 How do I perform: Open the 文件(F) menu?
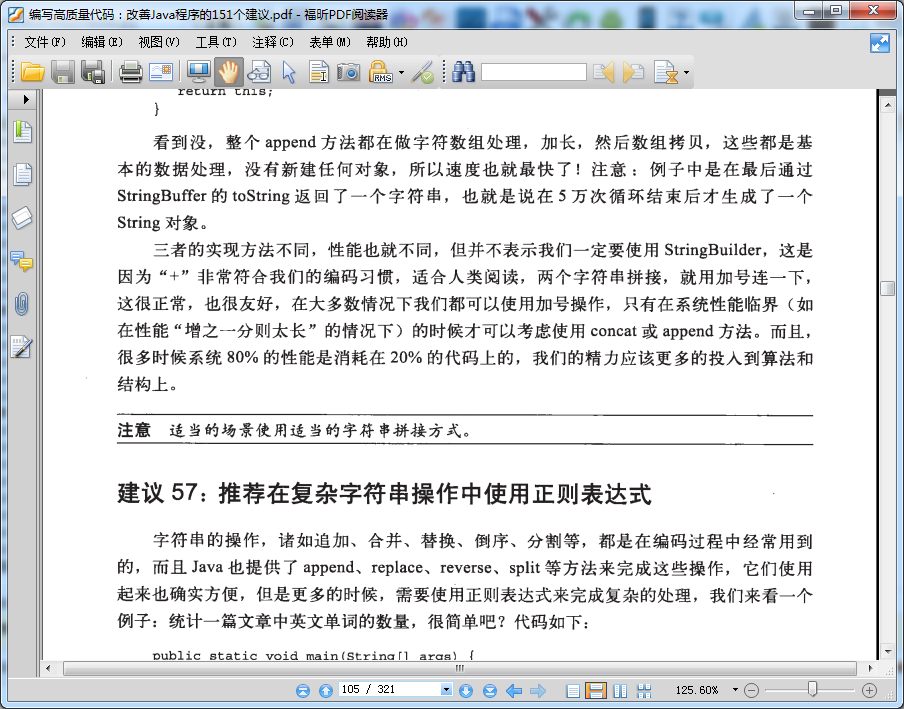pos(44,42)
